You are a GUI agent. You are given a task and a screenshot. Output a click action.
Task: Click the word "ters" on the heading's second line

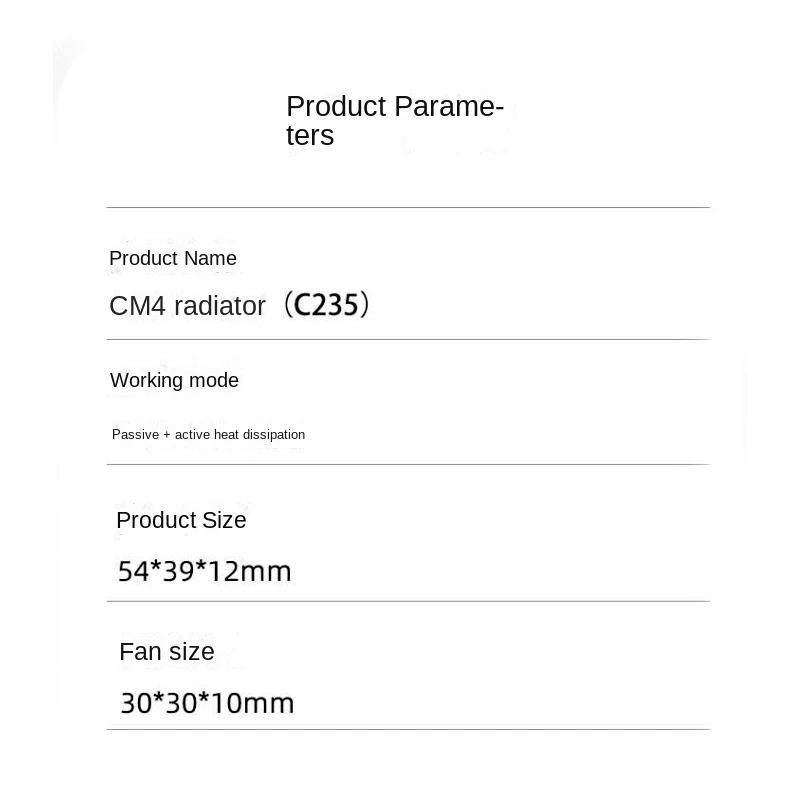[310, 136]
